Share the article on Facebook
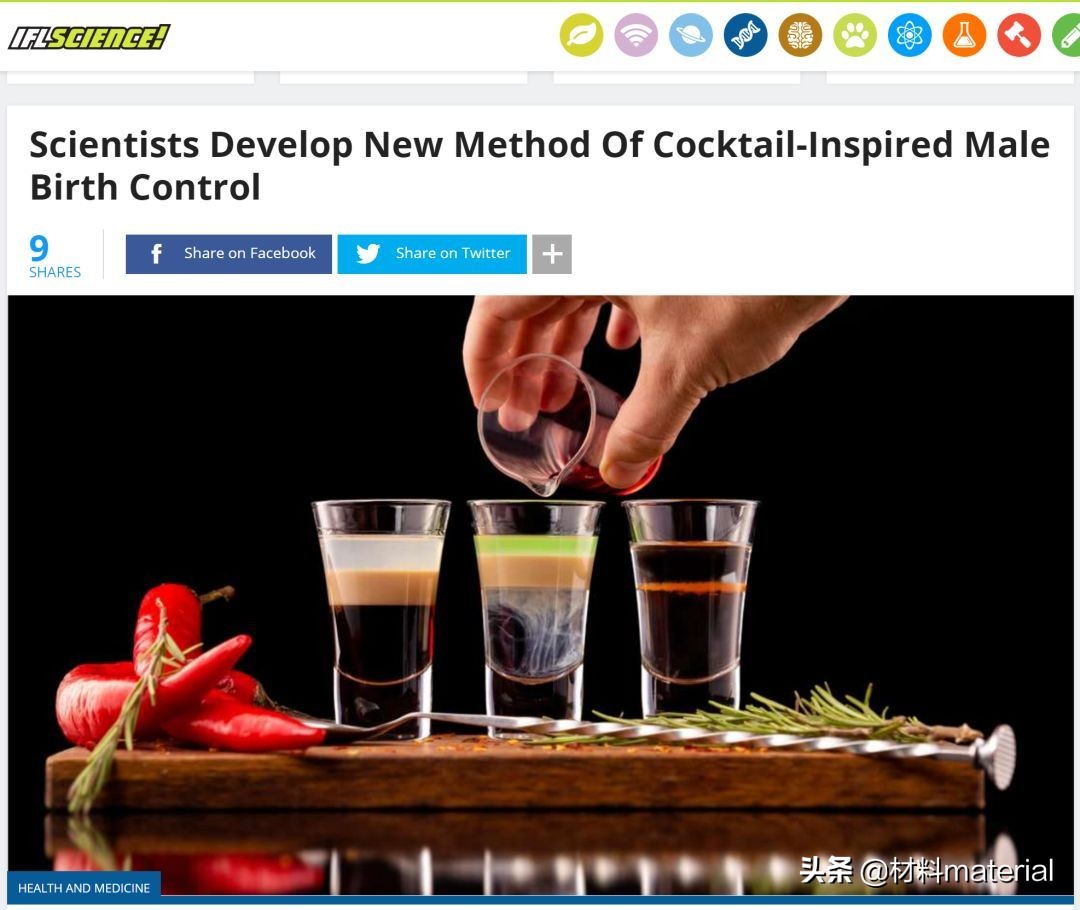Image resolution: width=1080 pixels, height=910 pixels. tap(229, 254)
